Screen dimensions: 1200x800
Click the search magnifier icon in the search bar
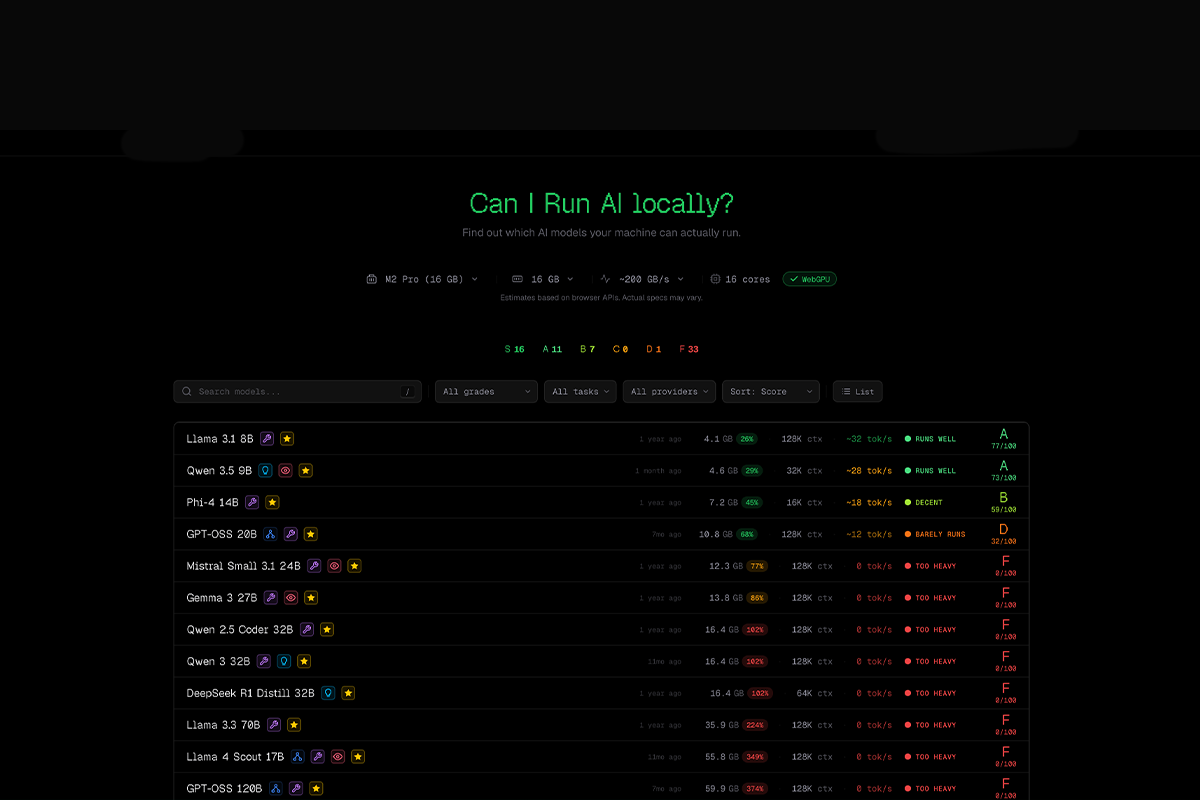pyautogui.click(x=187, y=391)
